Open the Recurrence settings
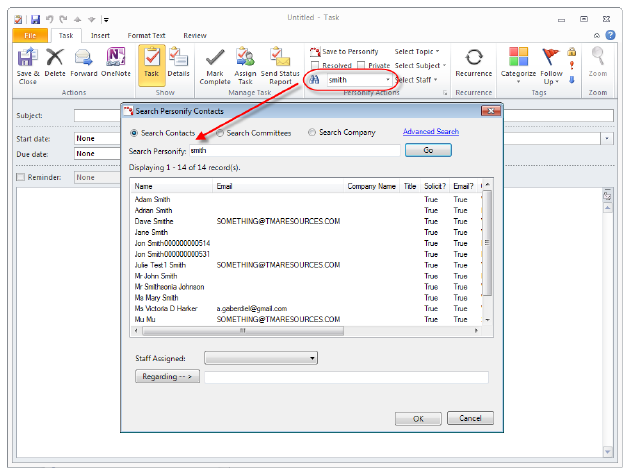Viewport: 631px width, 476px height. (473, 60)
